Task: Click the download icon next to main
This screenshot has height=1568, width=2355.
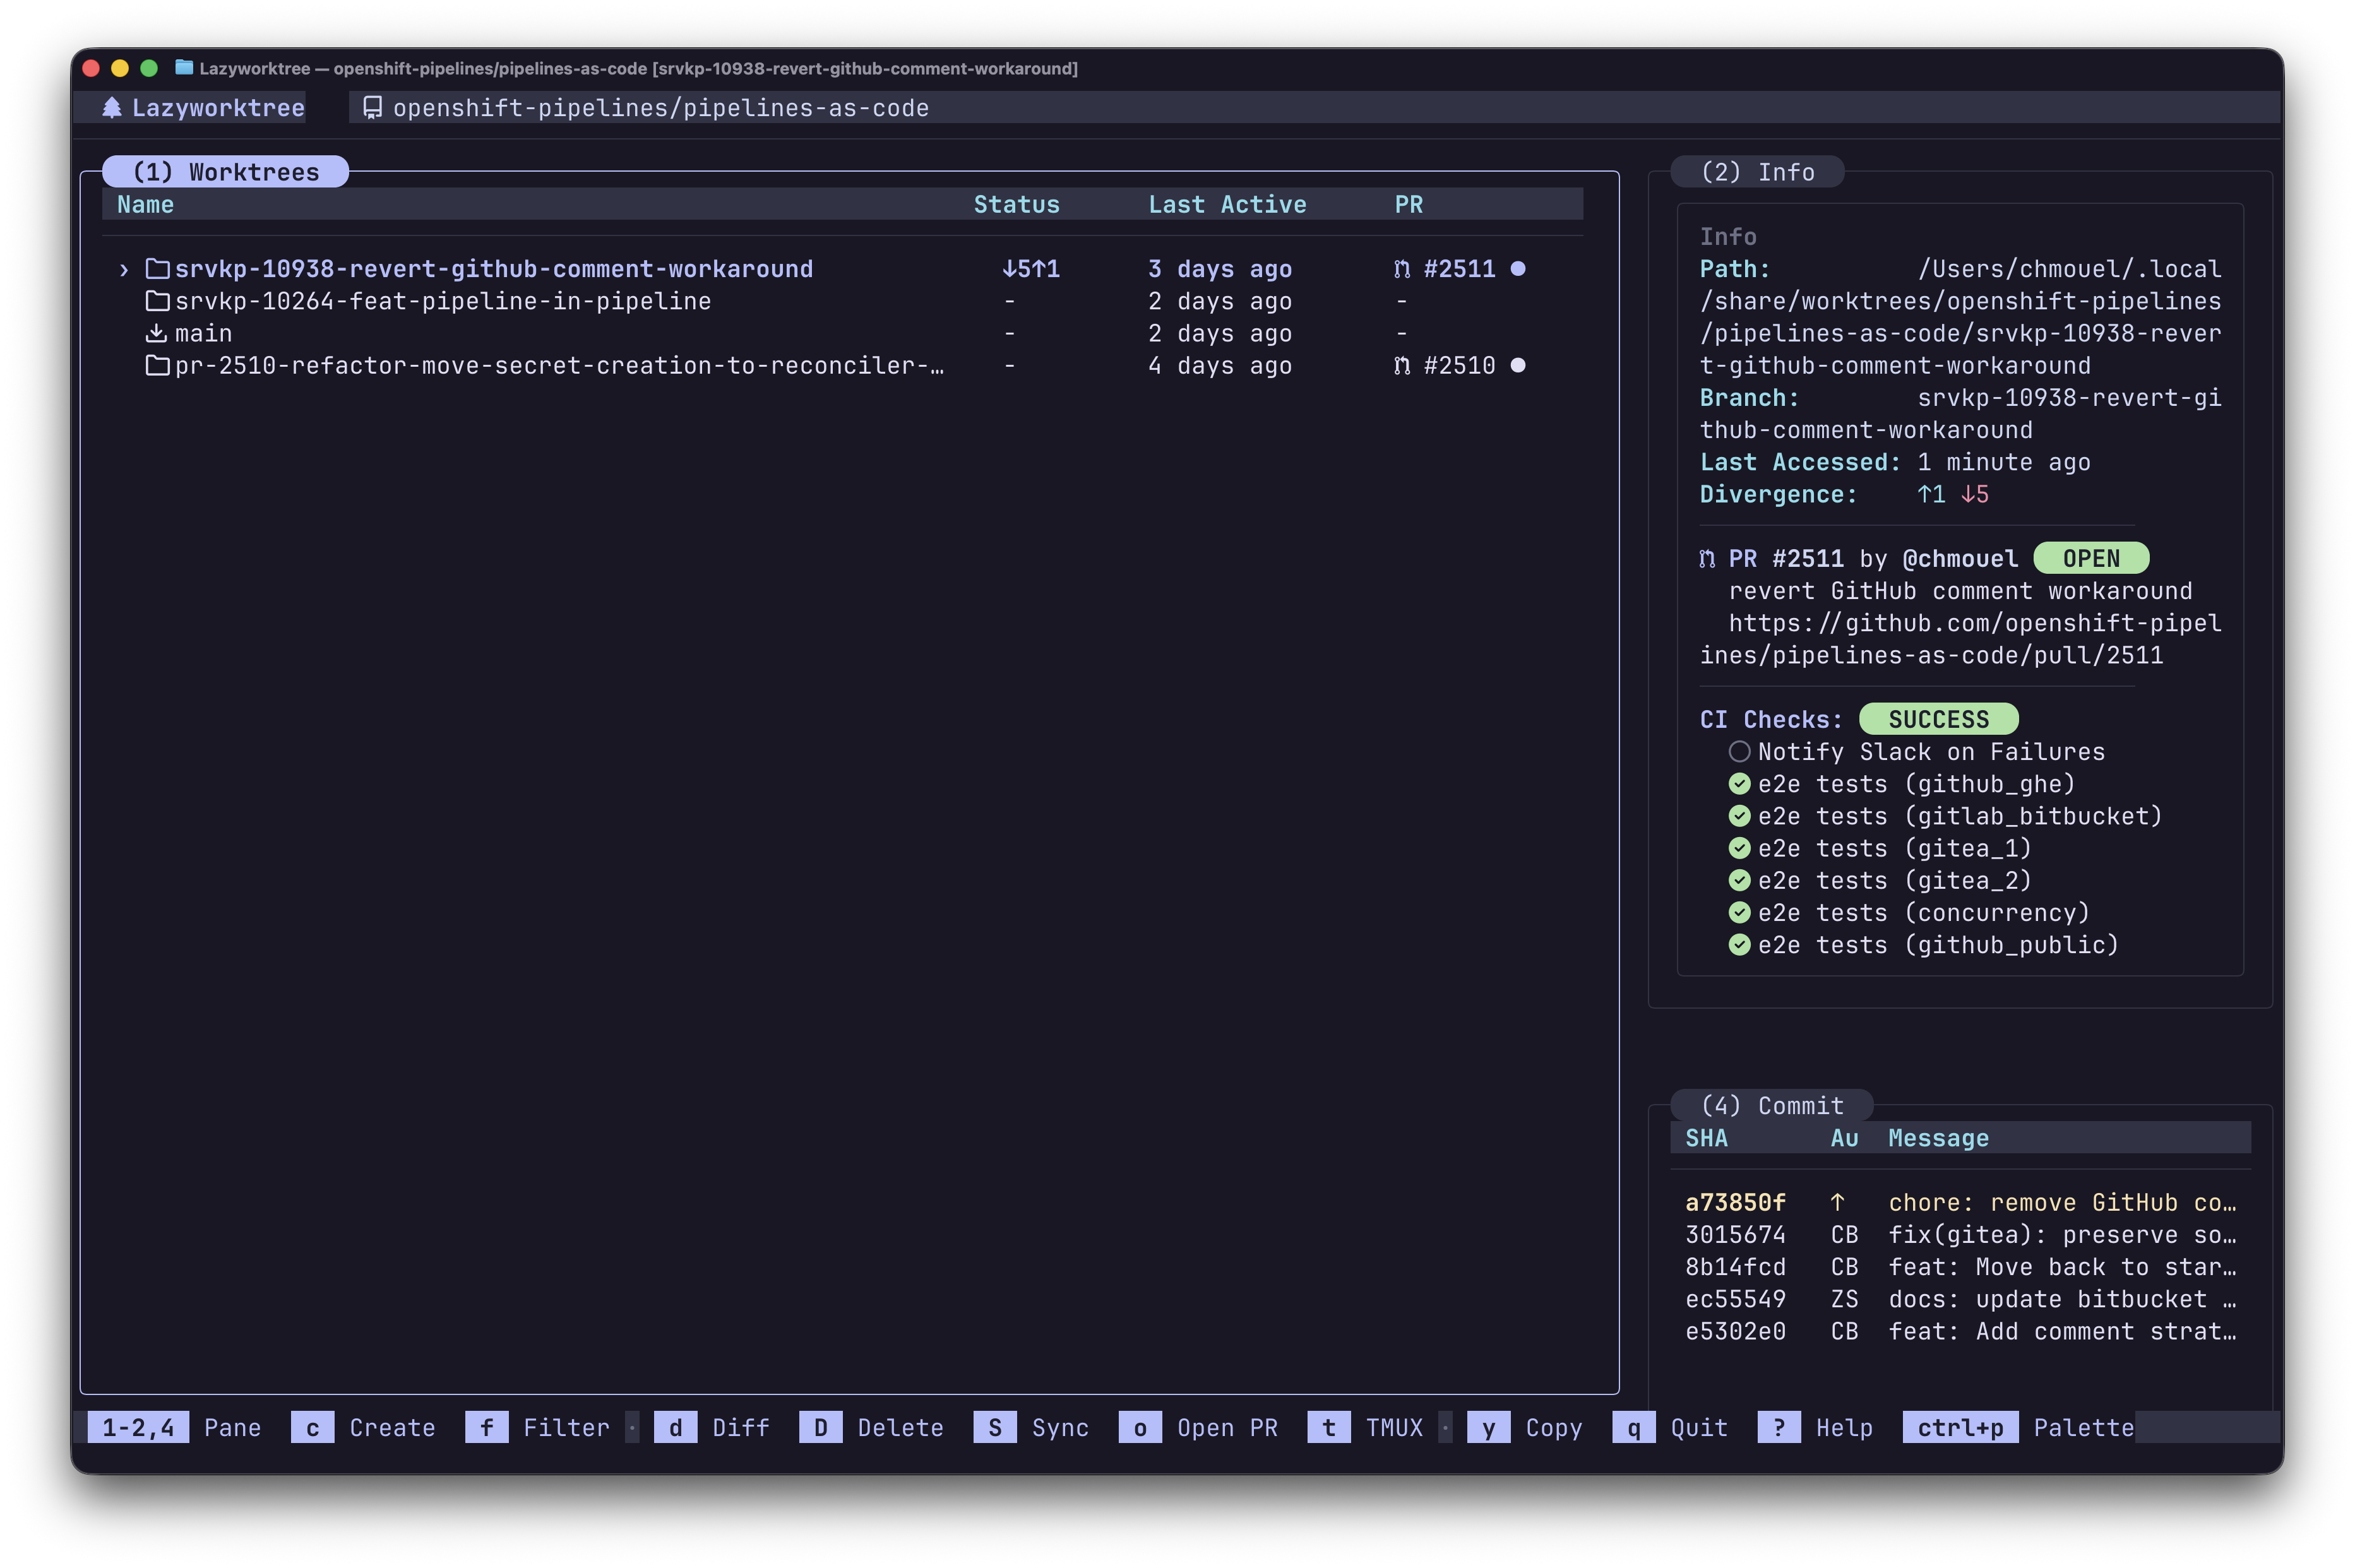Action: click(156, 333)
